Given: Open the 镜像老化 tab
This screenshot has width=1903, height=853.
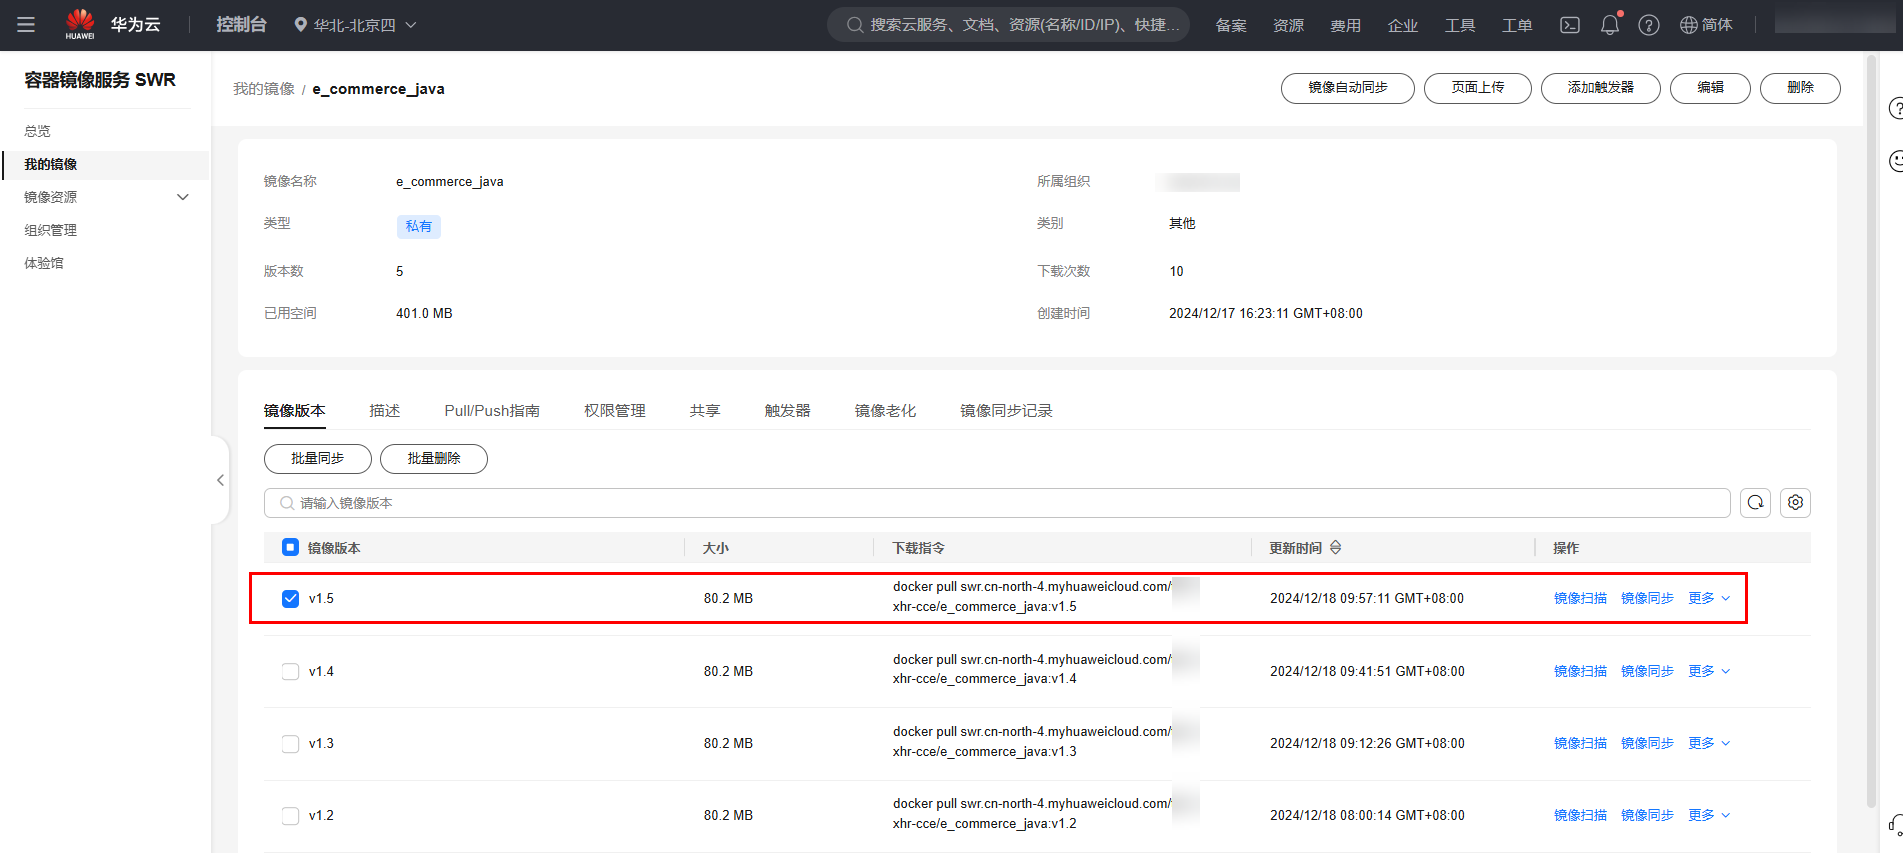Looking at the screenshot, I should [x=886, y=411].
